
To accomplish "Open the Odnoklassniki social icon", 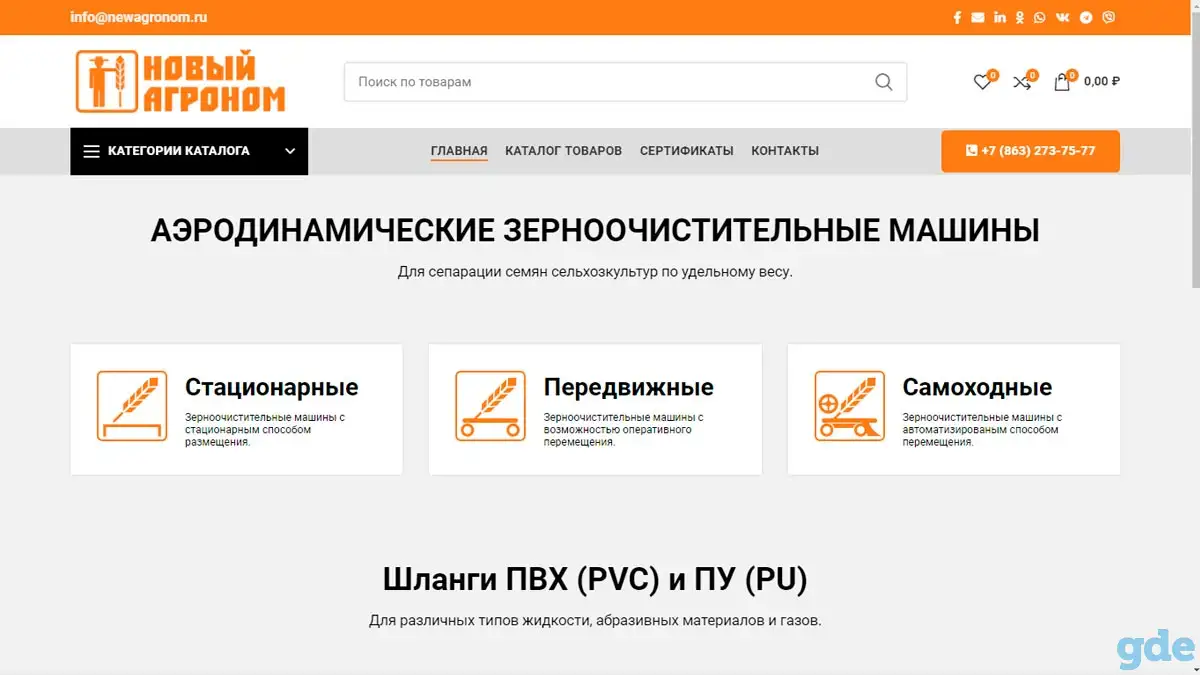I will (1020, 17).
